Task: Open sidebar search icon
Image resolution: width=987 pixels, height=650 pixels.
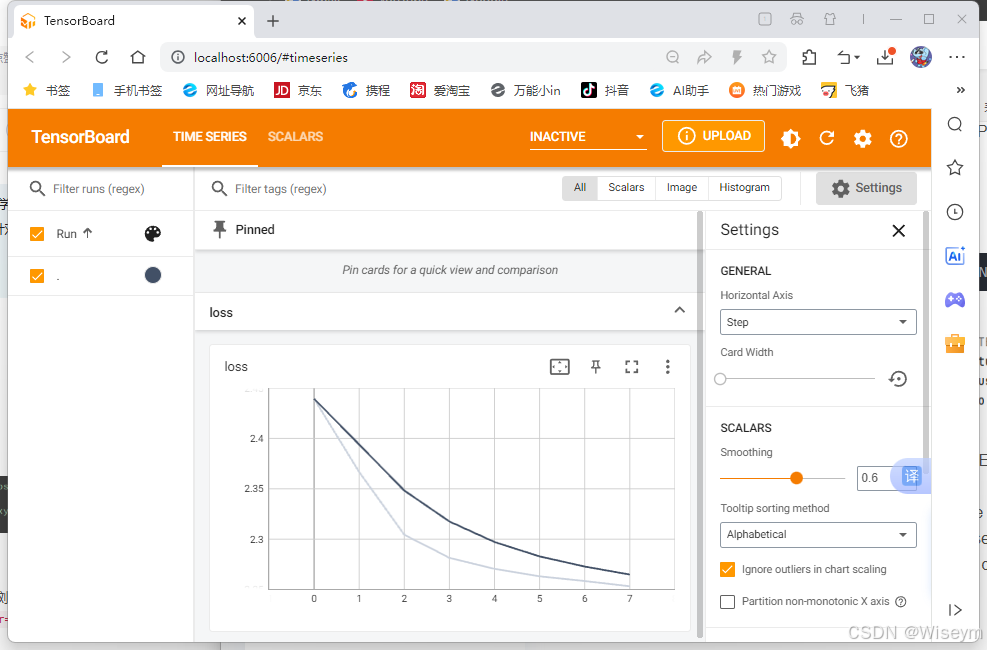Action: pos(955,125)
